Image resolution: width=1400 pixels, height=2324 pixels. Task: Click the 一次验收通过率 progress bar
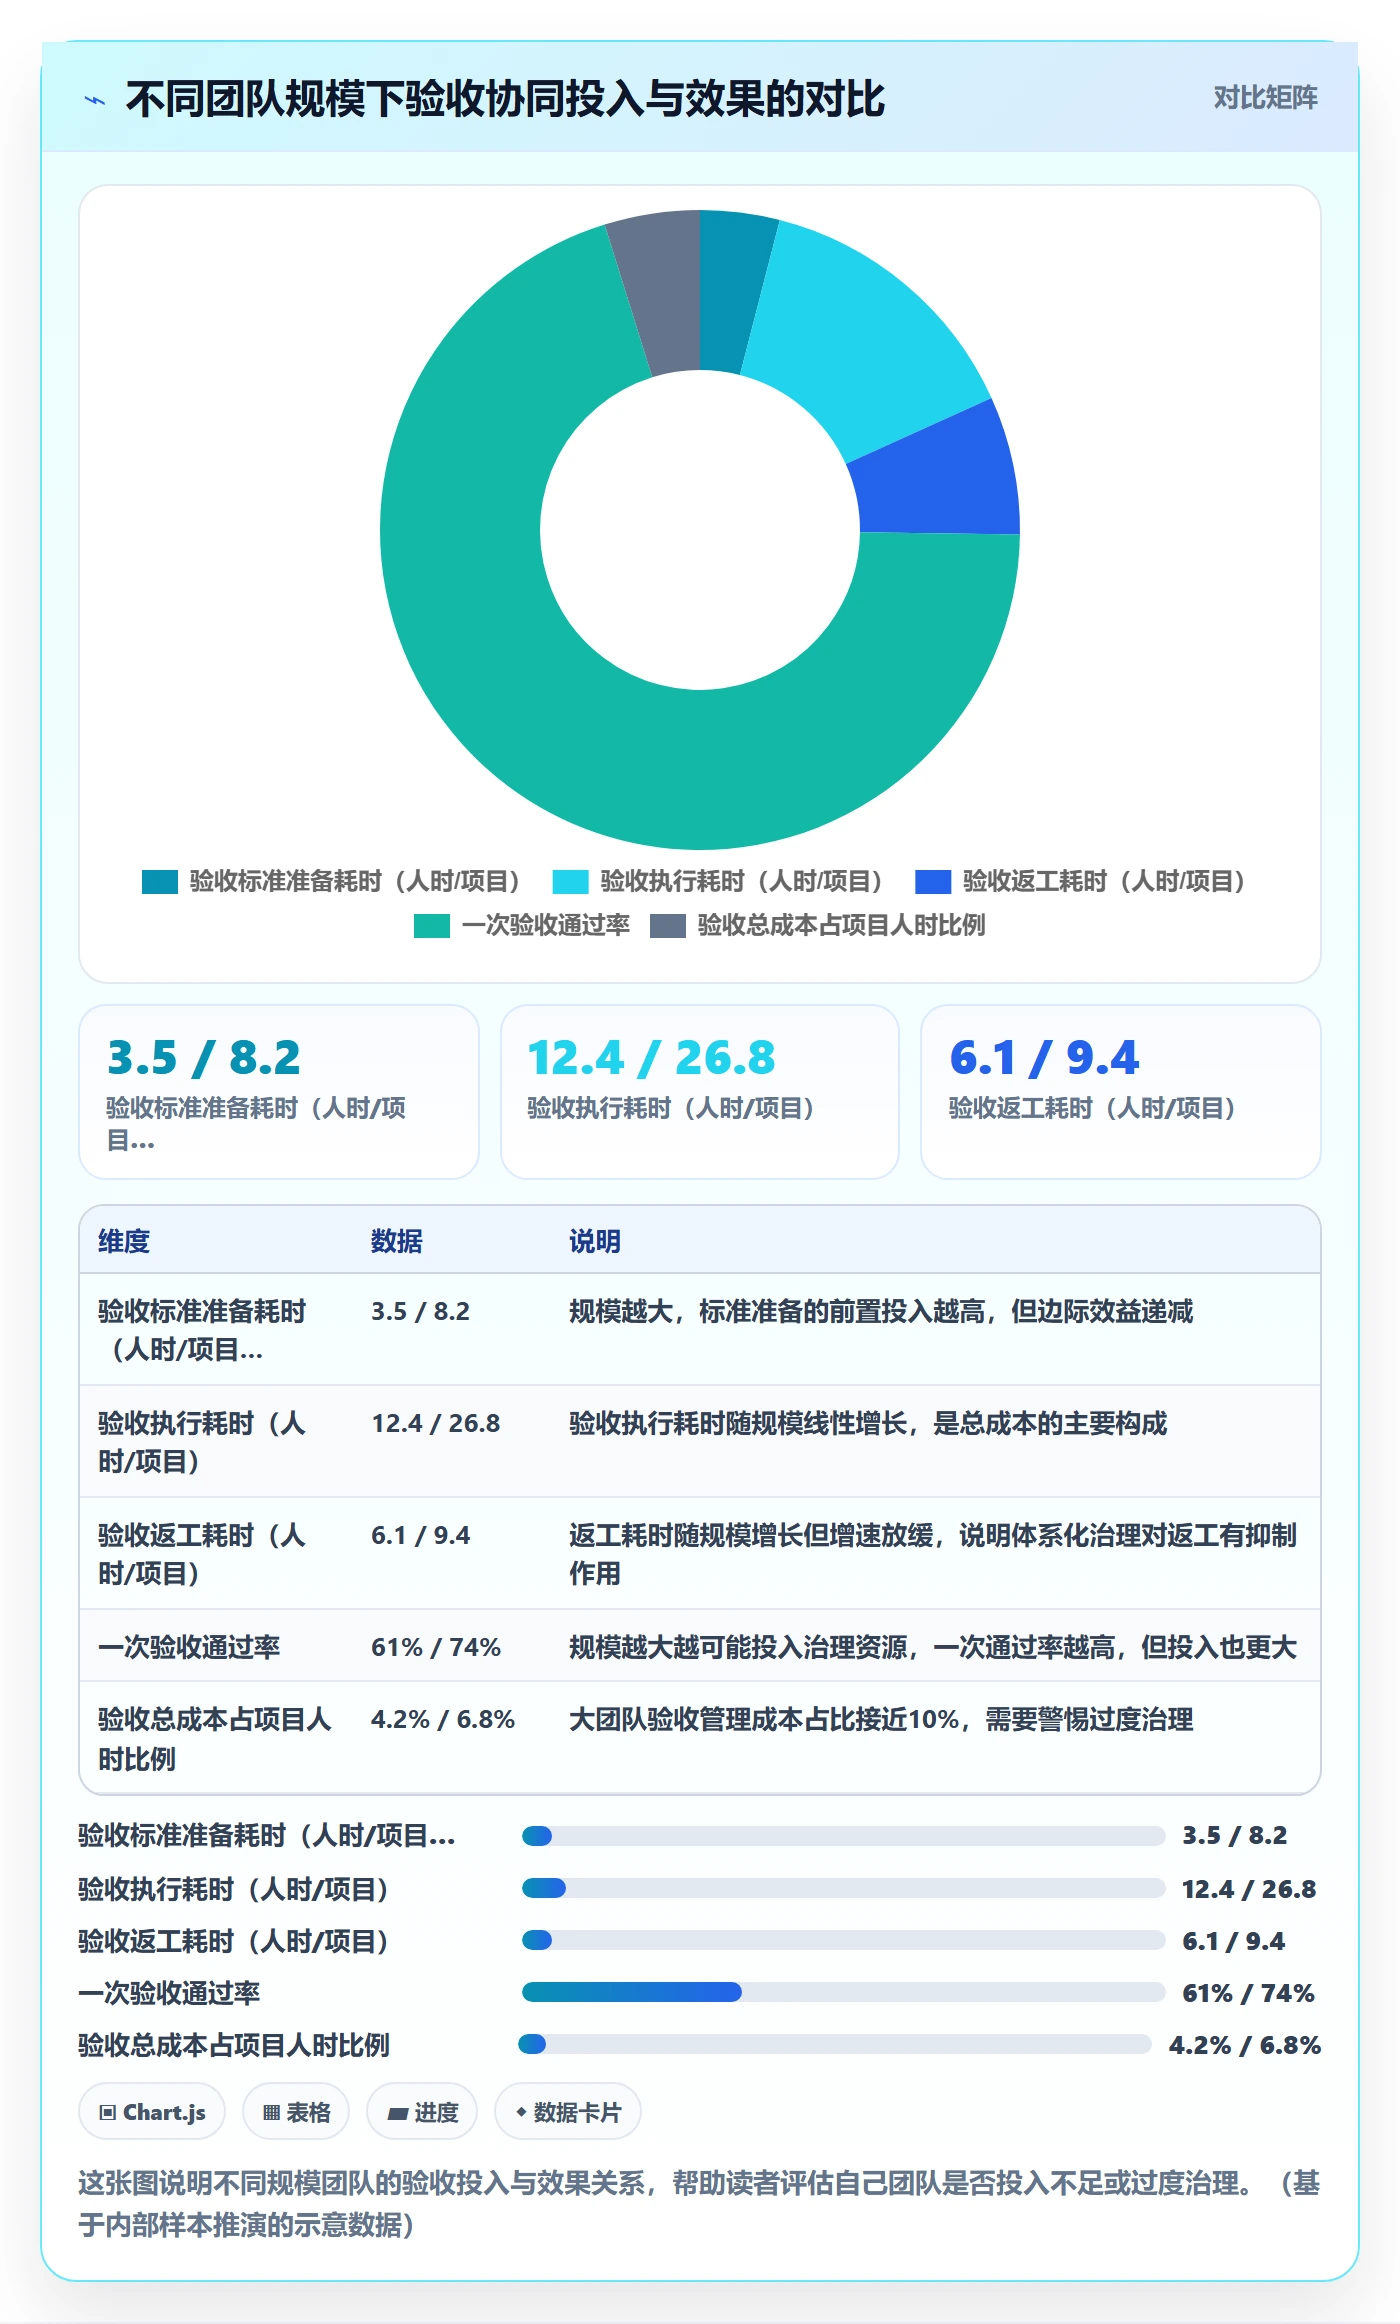[x=843, y=1992]
